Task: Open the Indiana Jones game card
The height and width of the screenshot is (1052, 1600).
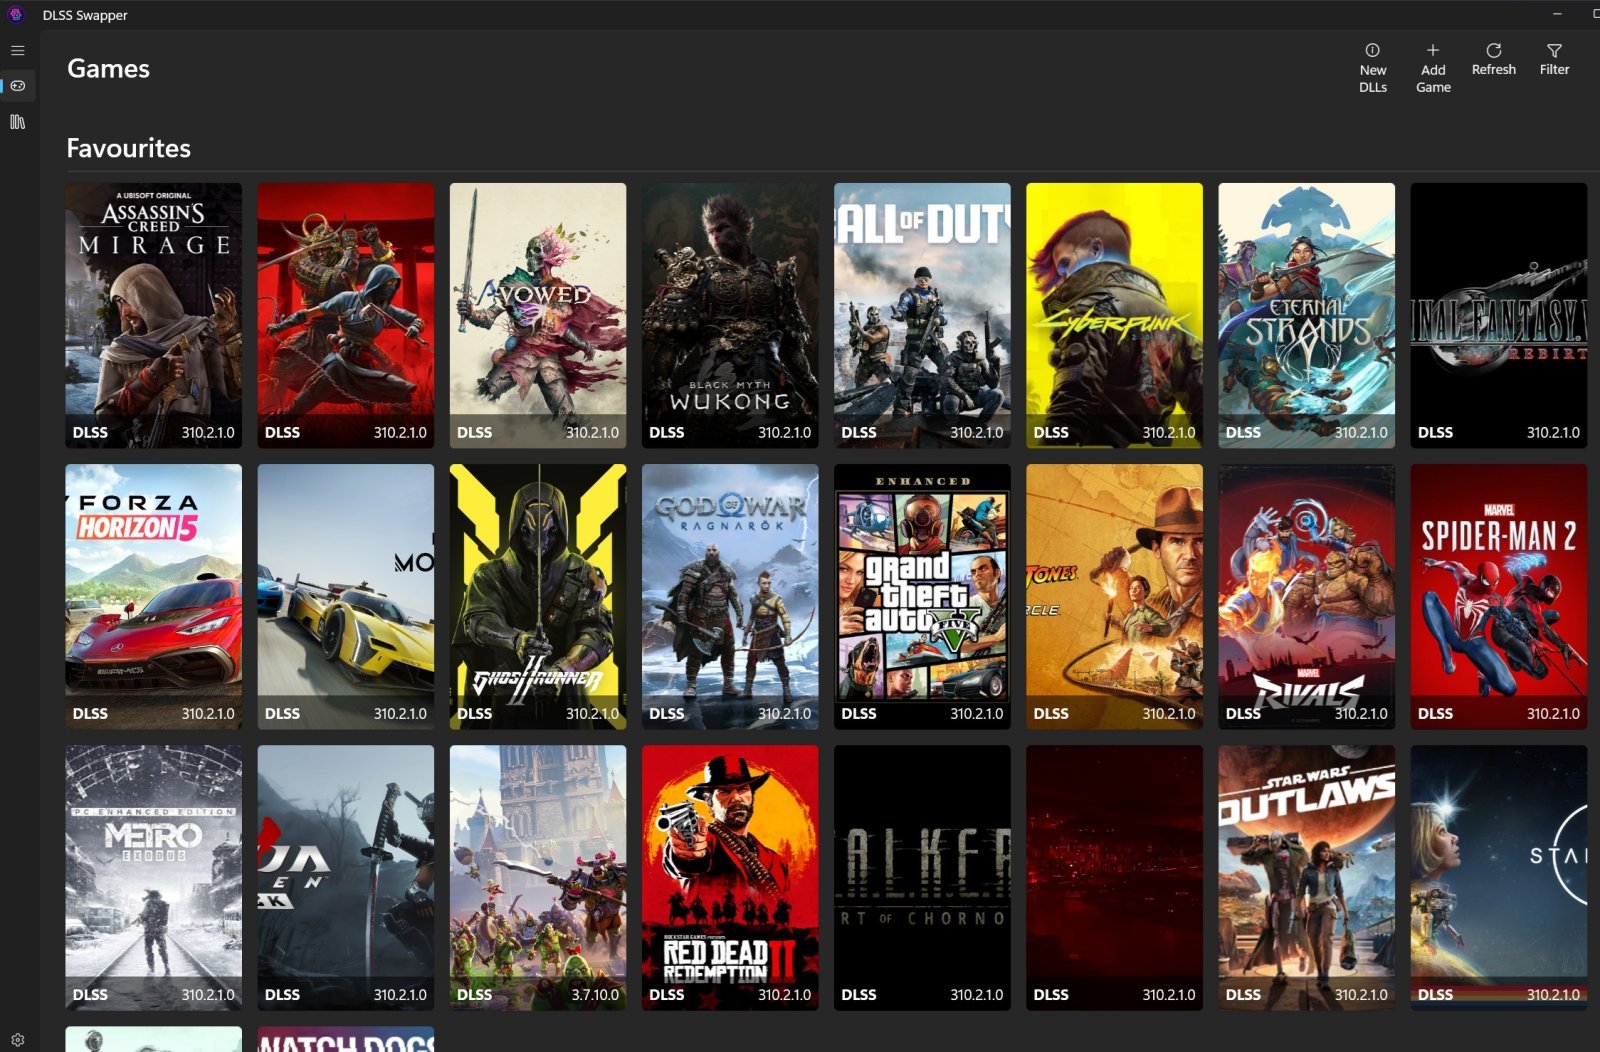Action: 1114,596
